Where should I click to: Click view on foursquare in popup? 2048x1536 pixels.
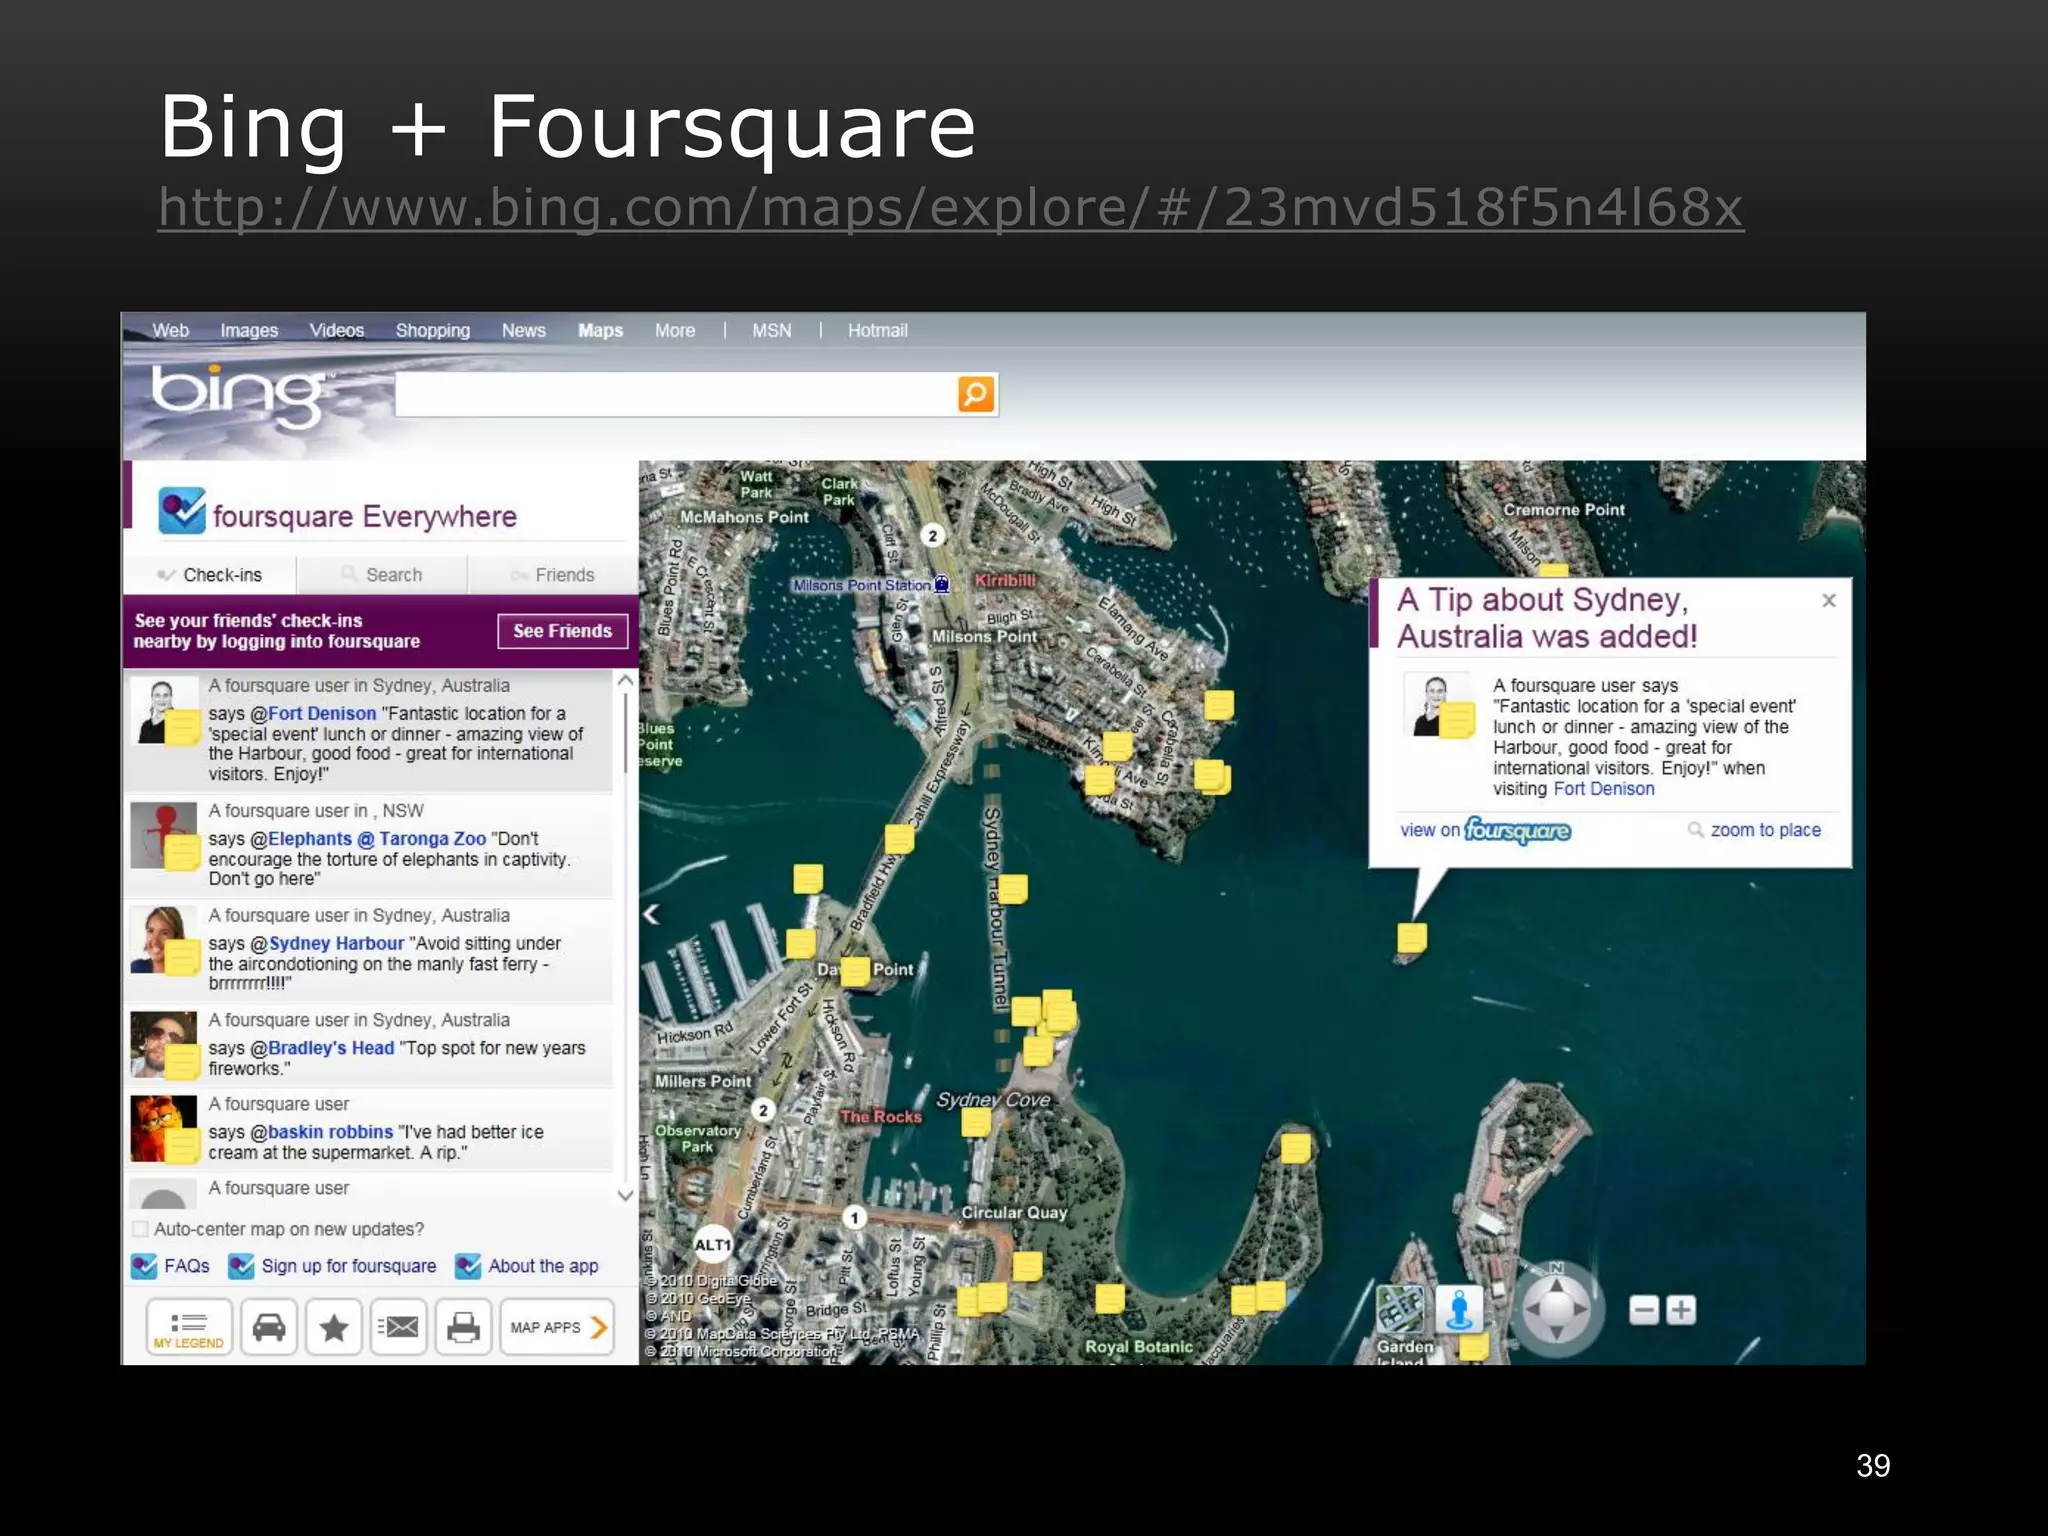click(1485, 830)
